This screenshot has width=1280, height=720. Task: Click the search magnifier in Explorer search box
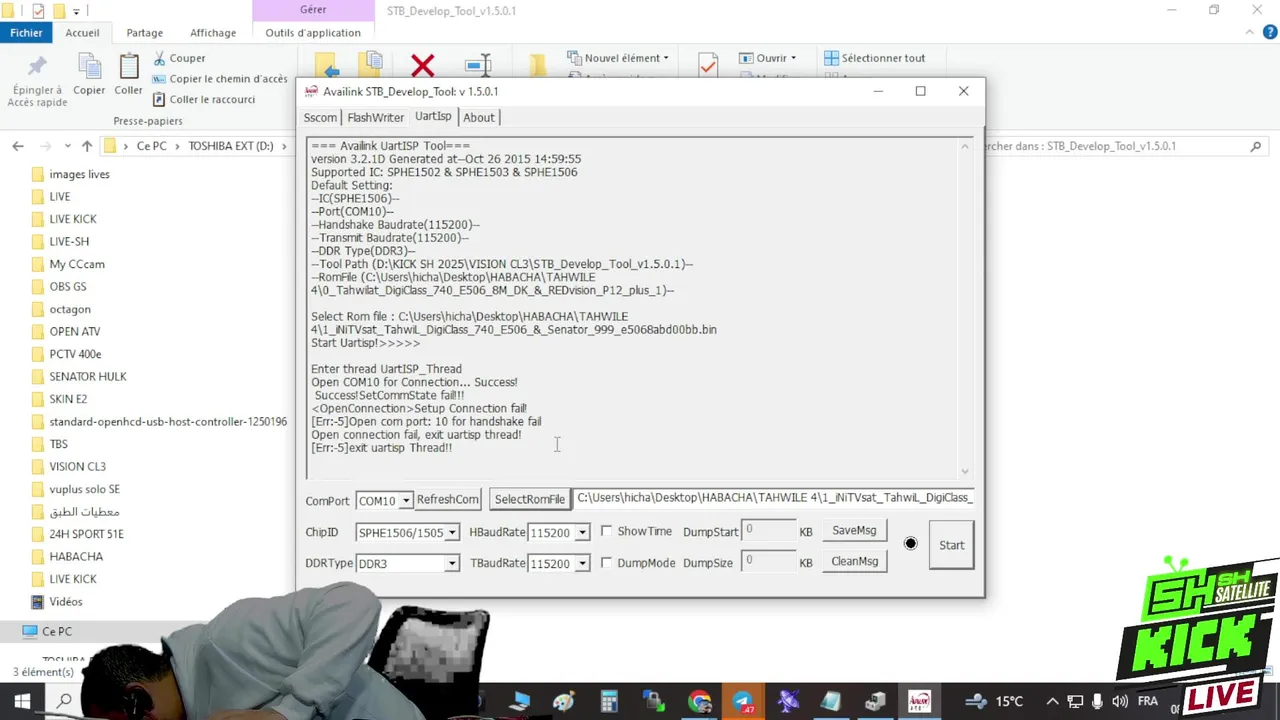click(x=1256, y=146)
